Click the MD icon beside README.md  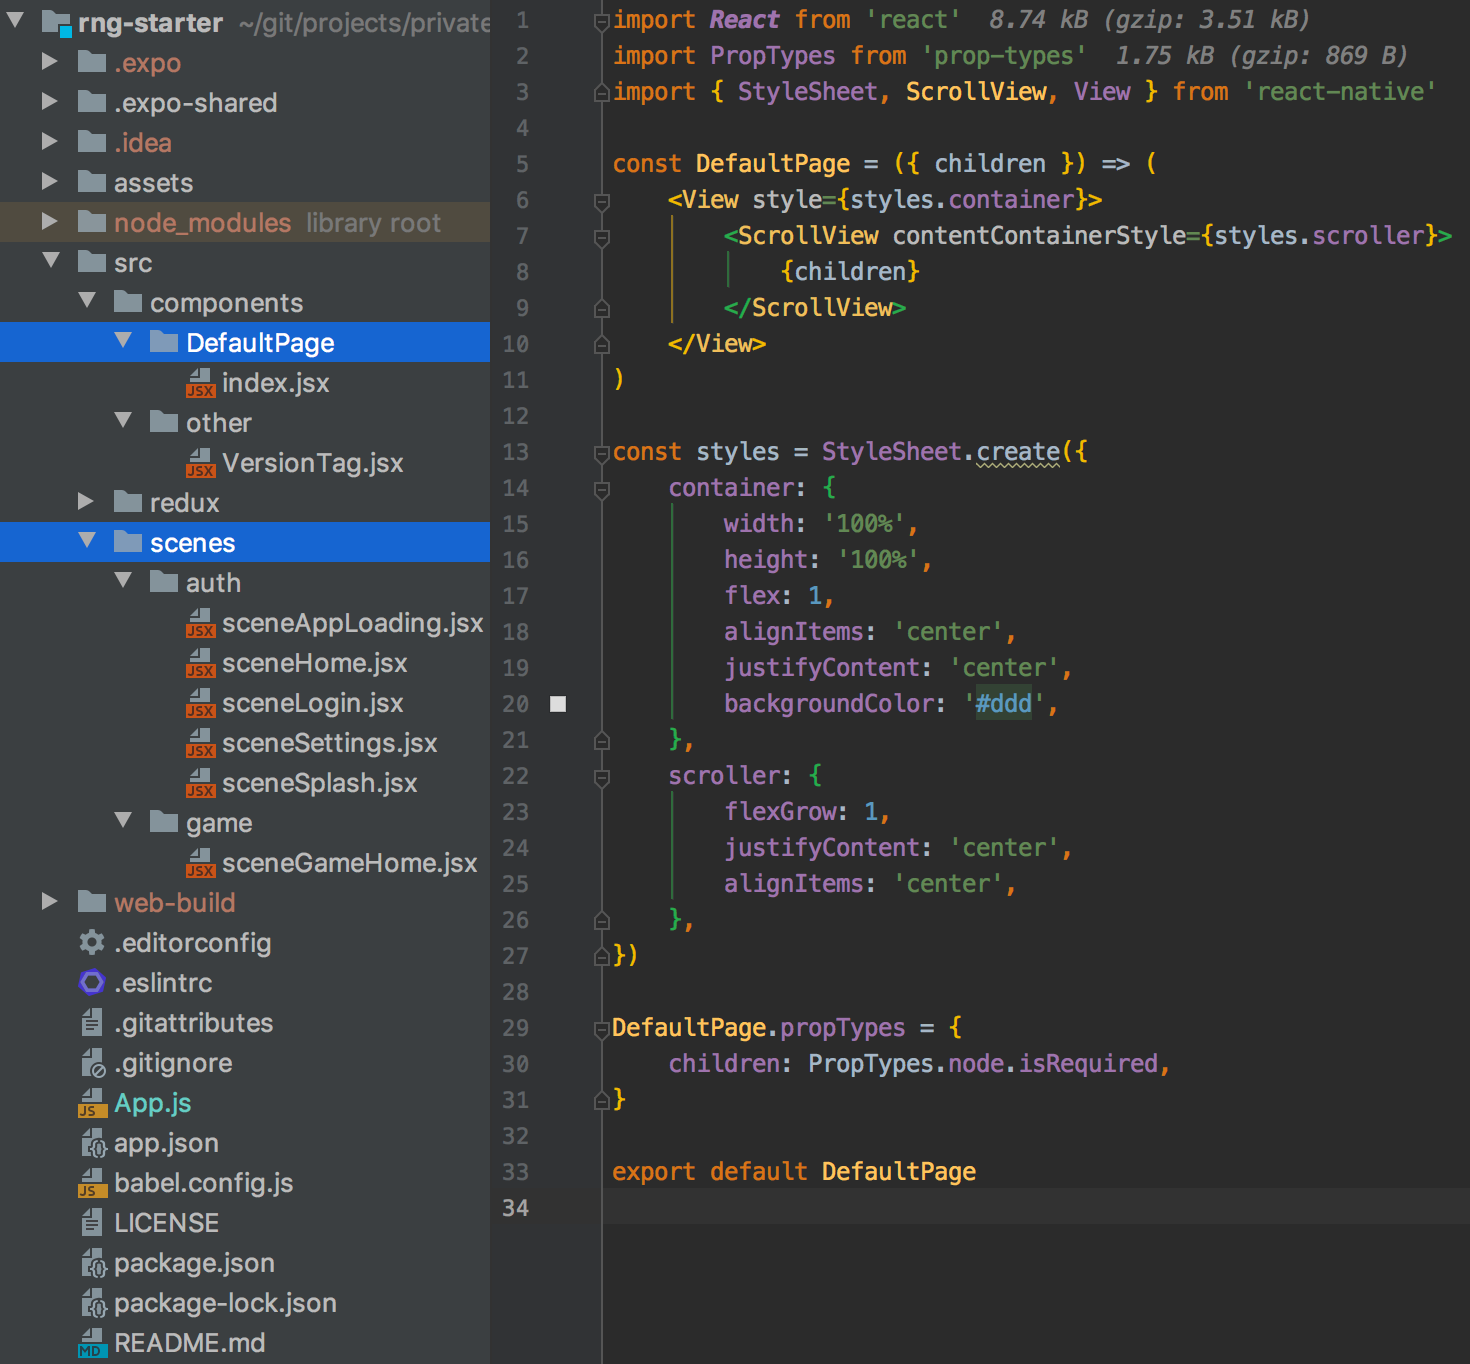[91, 1342]
